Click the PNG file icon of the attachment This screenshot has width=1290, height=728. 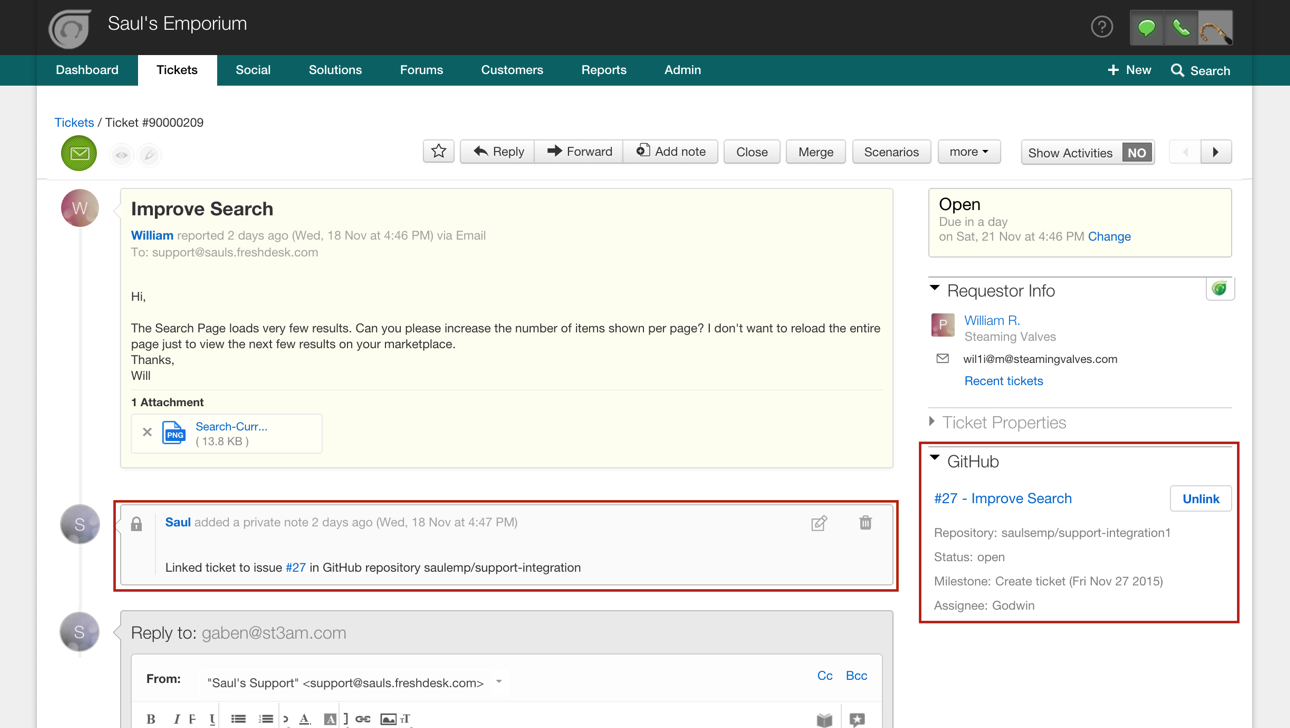click(174, 432)
